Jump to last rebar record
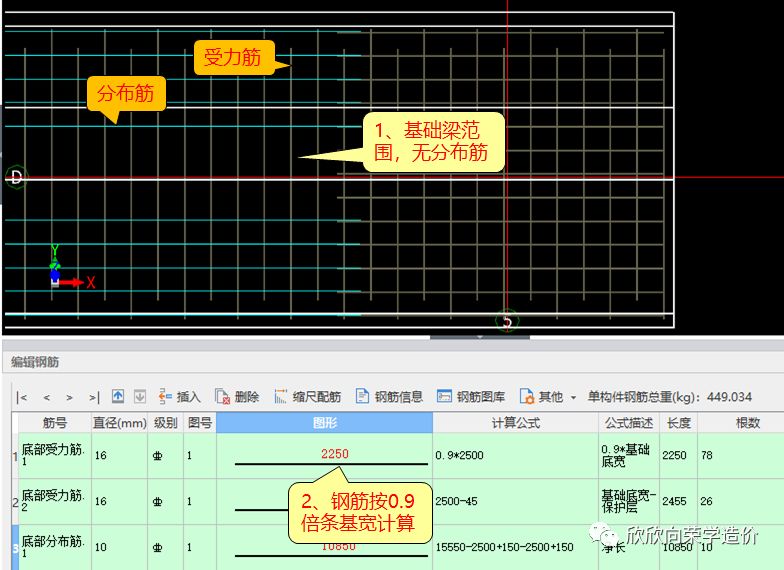 click(94, 398)
